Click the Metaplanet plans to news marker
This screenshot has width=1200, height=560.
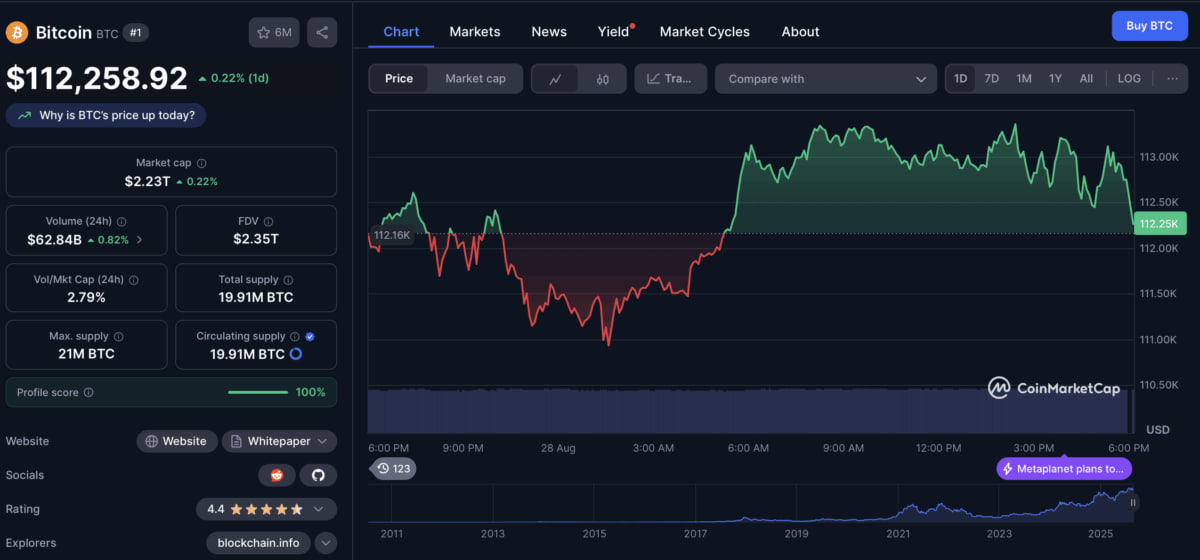(x=1064, y=468)
